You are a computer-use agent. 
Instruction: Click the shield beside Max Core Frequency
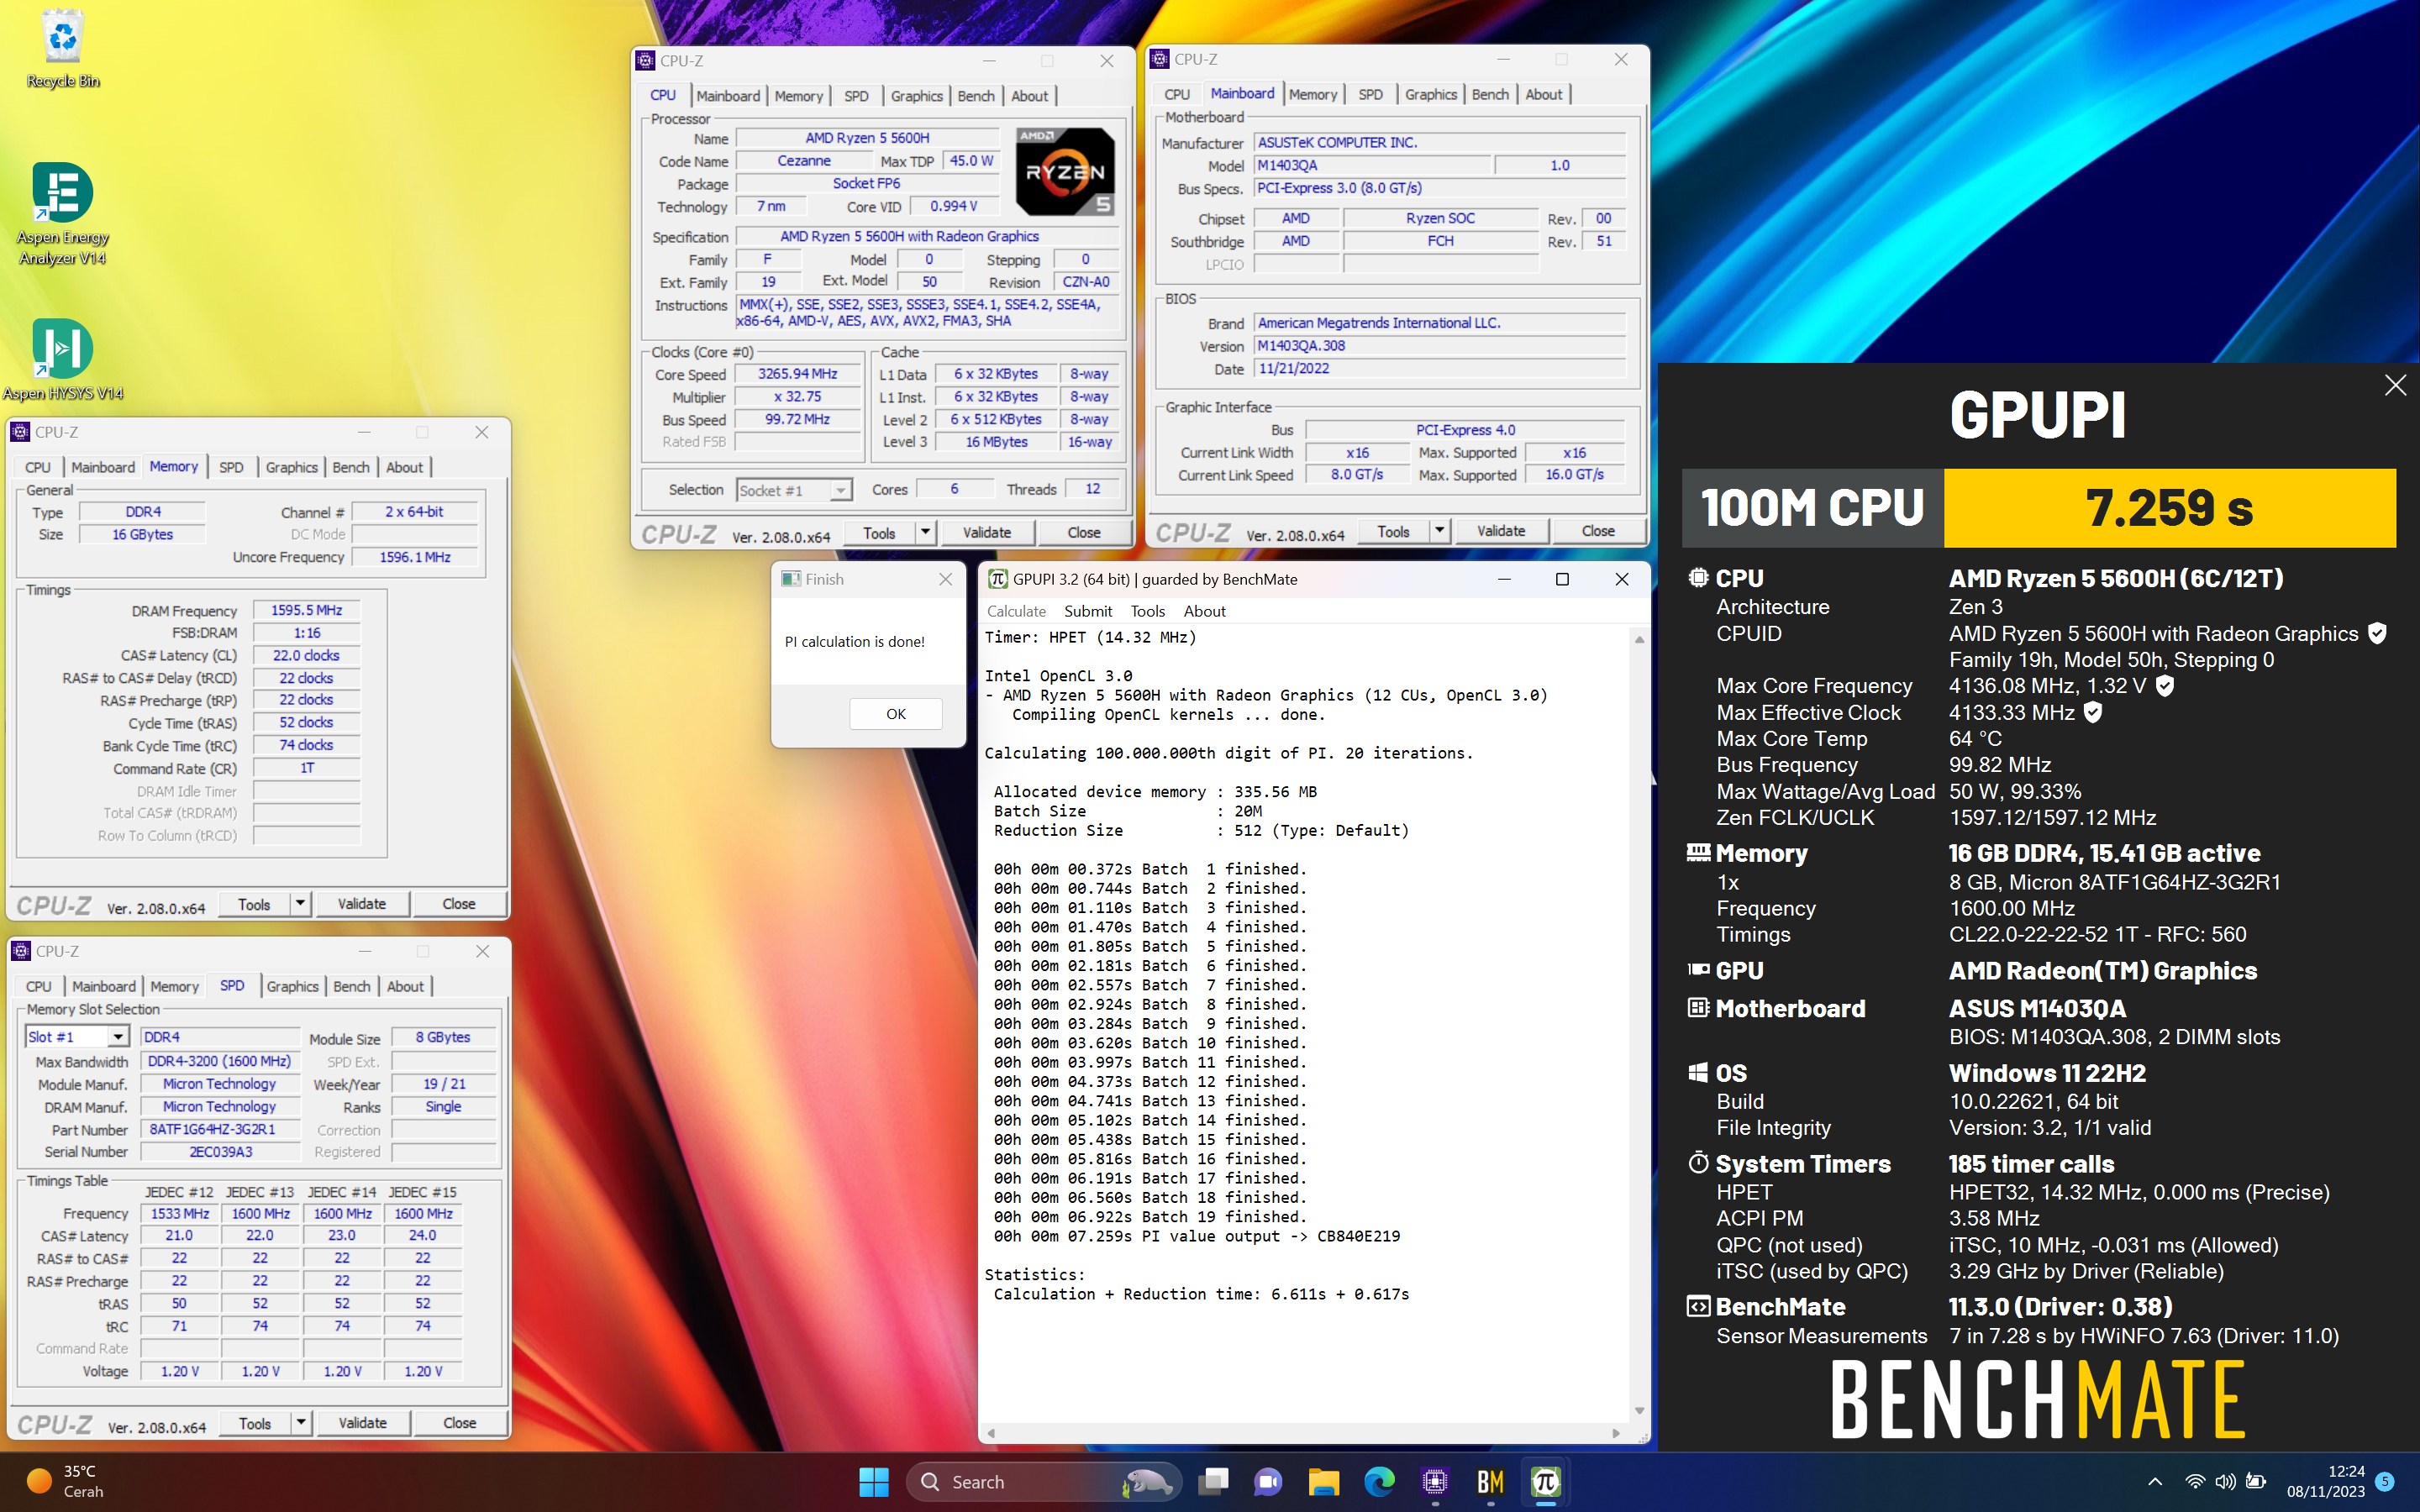click(x=2165, y=685)
